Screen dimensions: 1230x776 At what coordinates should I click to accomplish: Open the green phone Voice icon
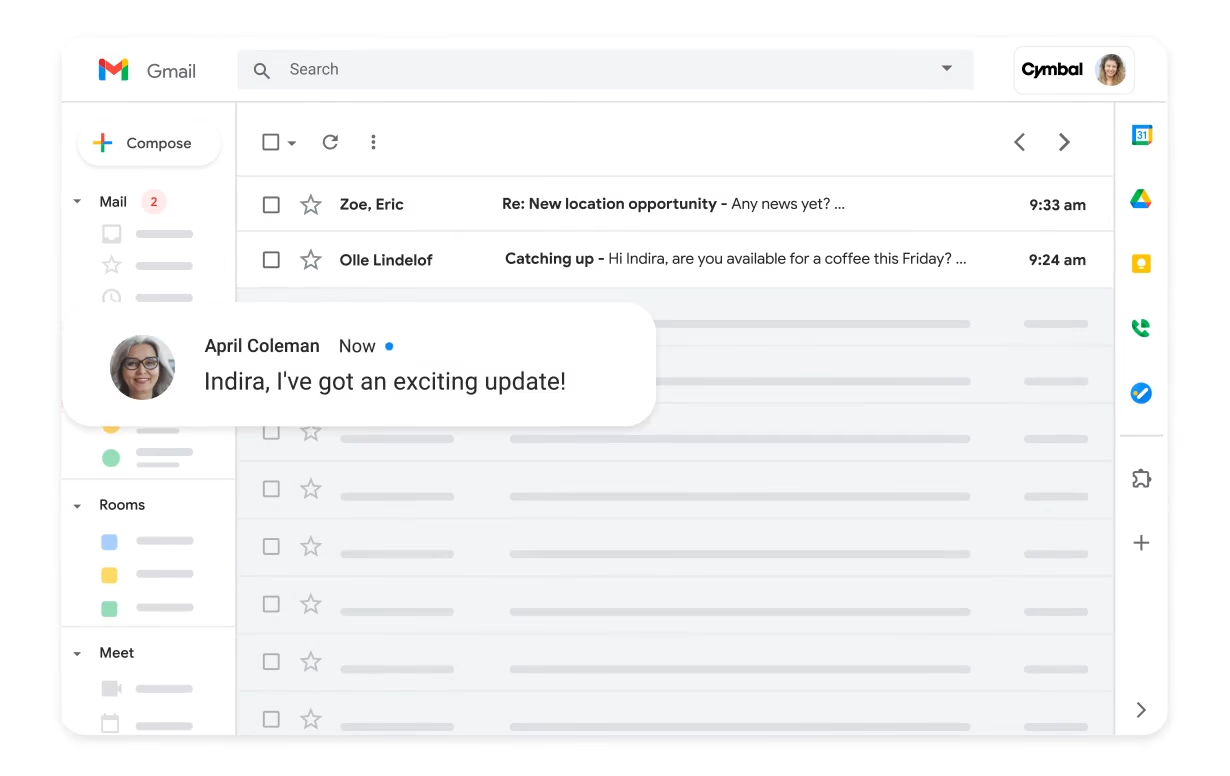click(x=1141, y=328)
